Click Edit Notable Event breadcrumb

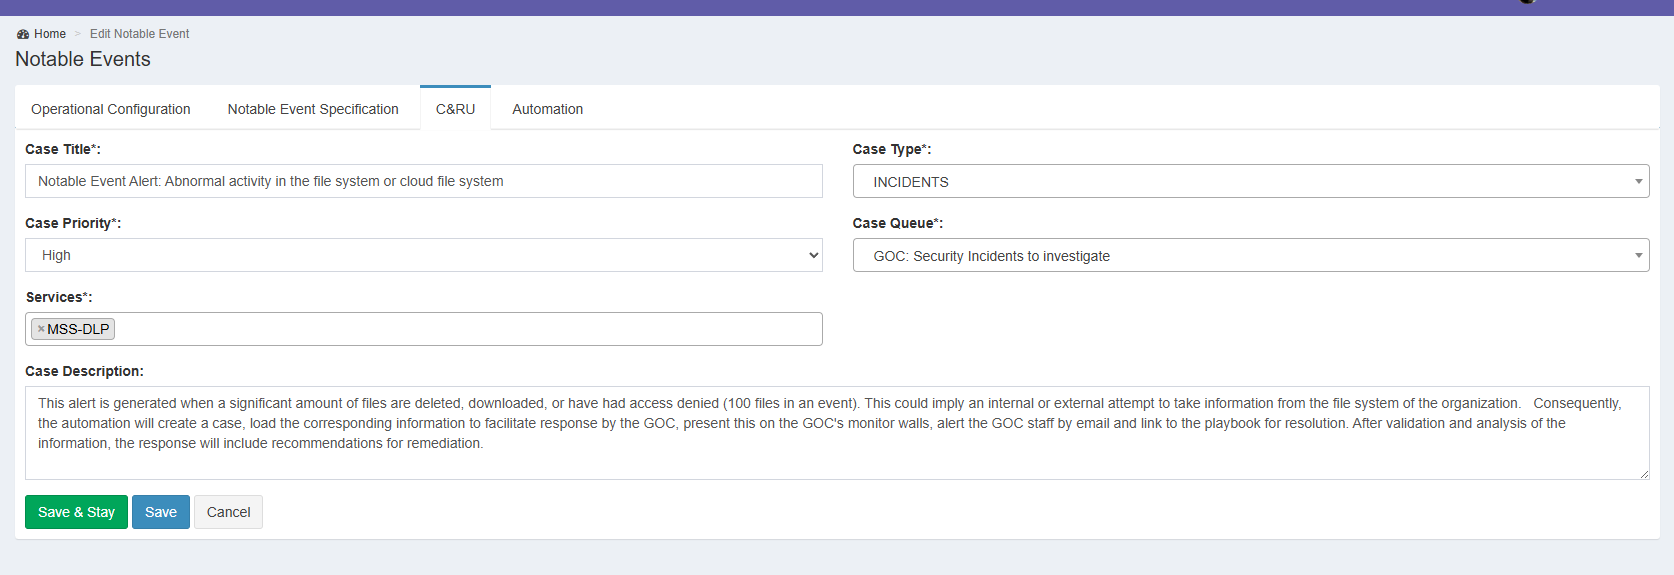point(139,34)
